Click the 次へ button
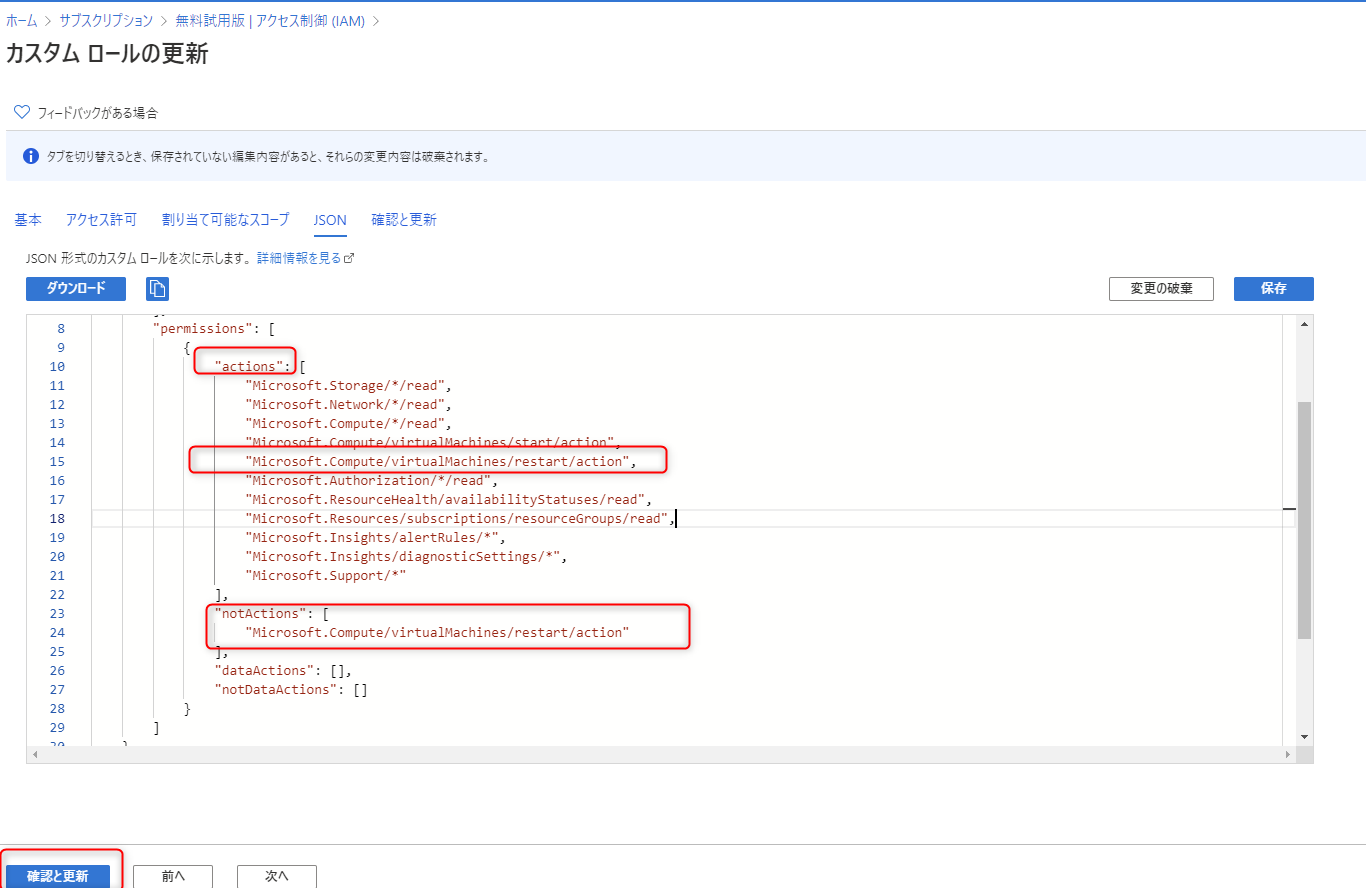The height and width of the screenshot is (888, 1366). 277,876
